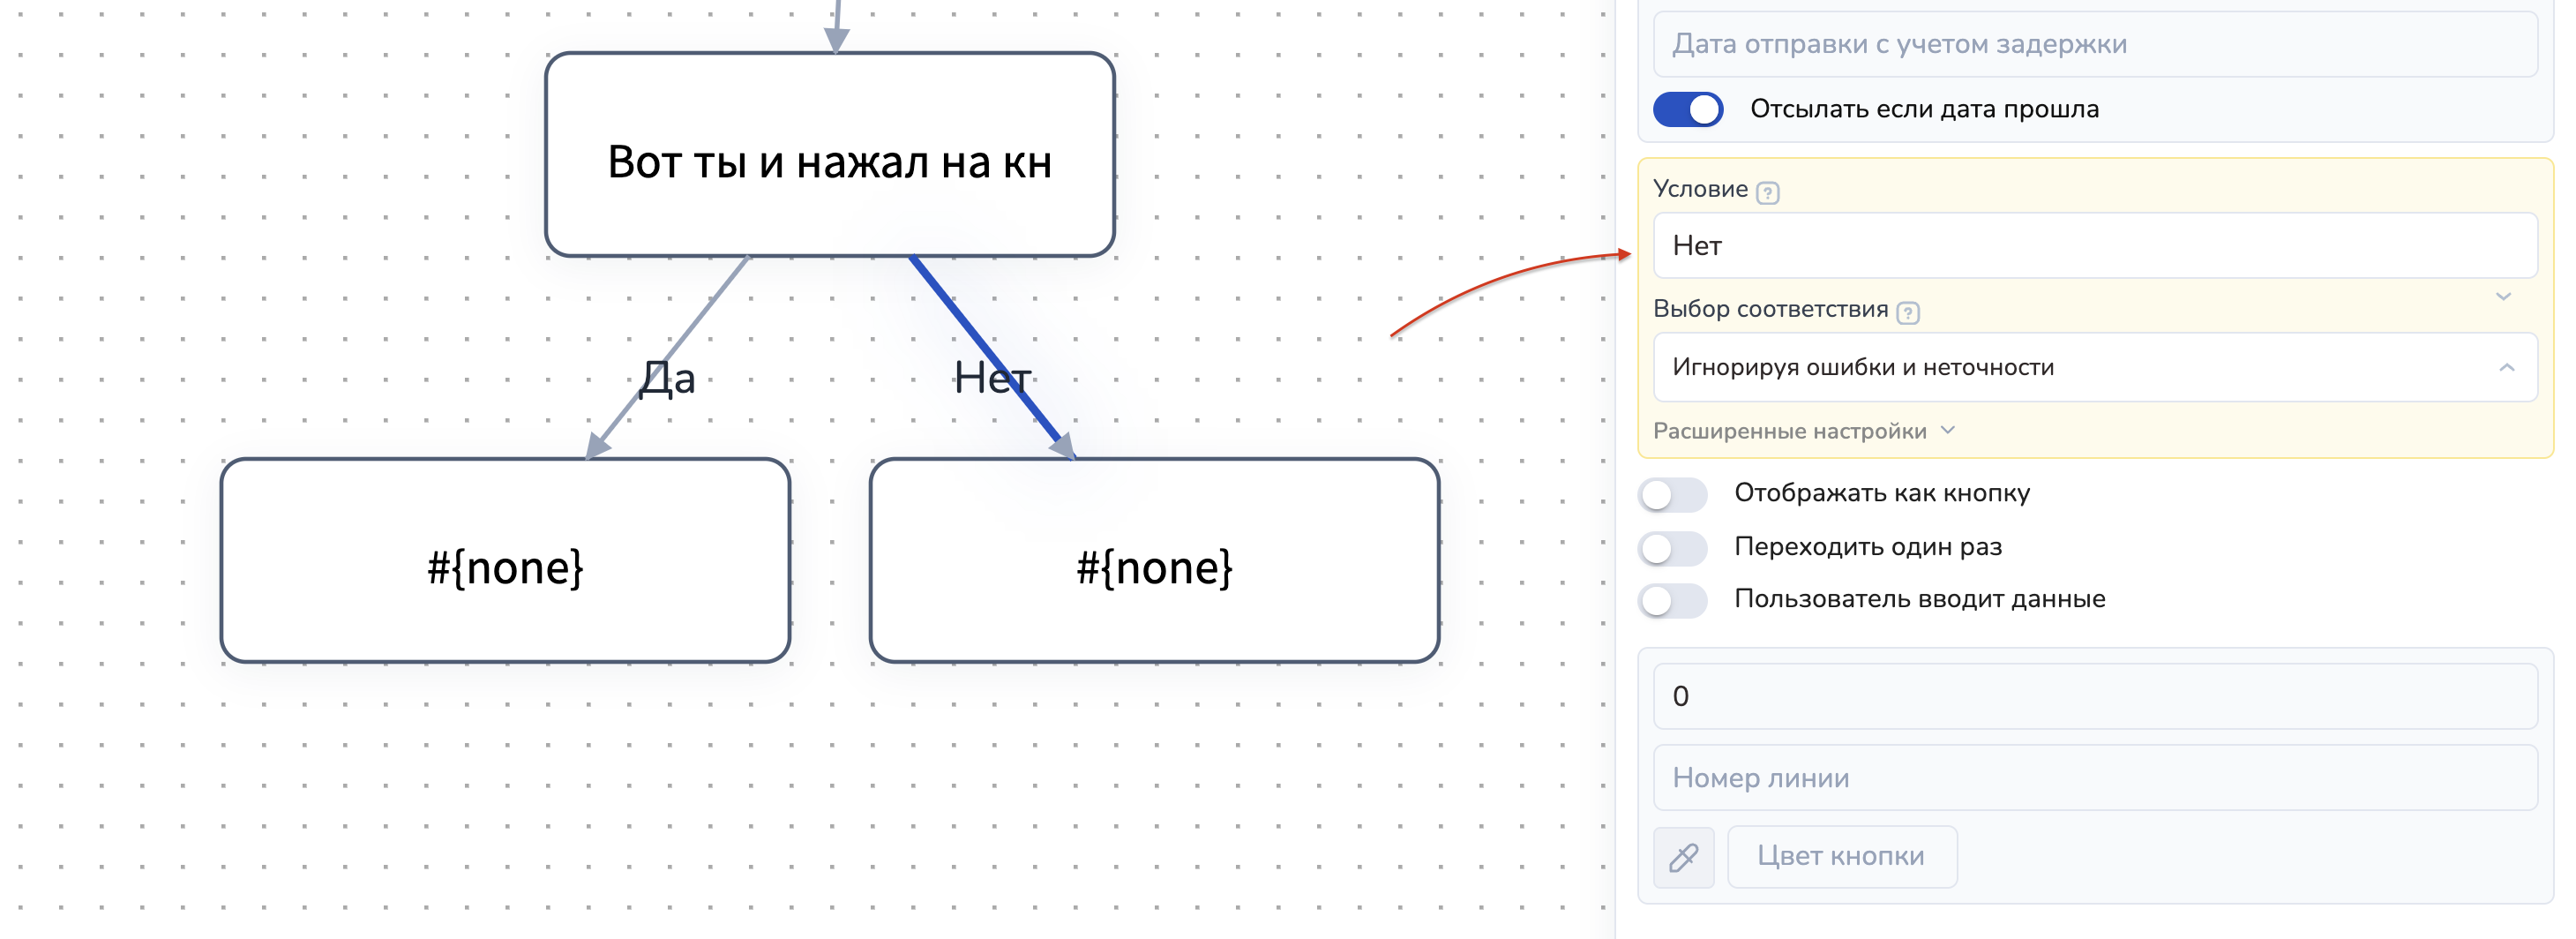Screen dimensions: 2576x939
Task: Click the small chevron below the Условие field
Action: point(2503,296)
